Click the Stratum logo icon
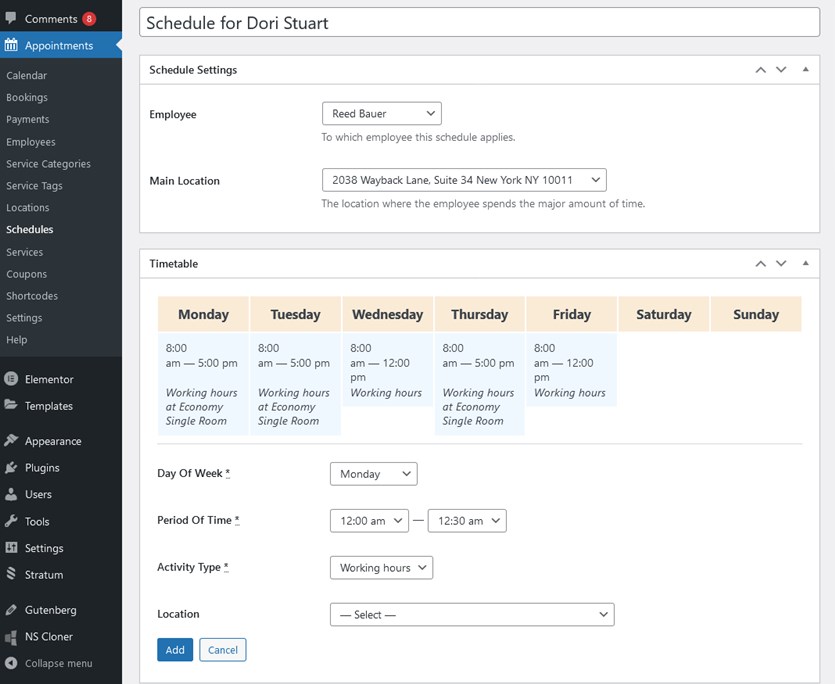 pos(11,574)
